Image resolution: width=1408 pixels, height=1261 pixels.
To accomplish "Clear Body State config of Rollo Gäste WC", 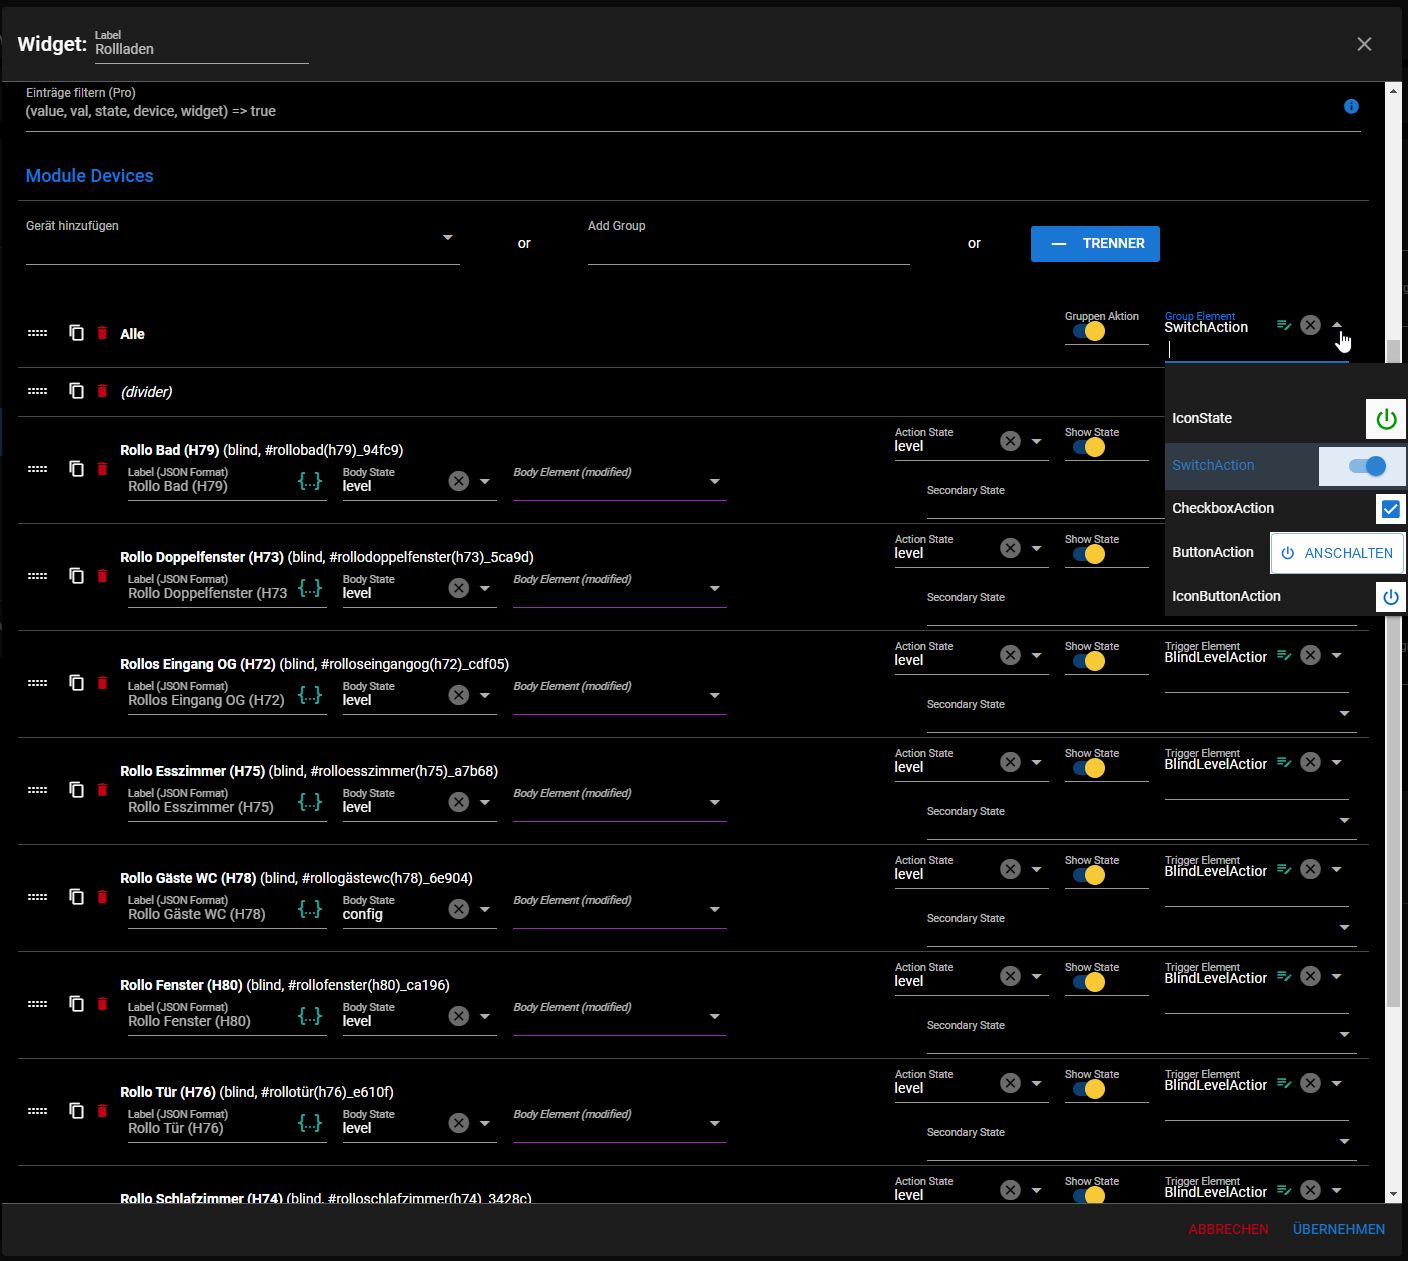I will [x=459, y=909].
